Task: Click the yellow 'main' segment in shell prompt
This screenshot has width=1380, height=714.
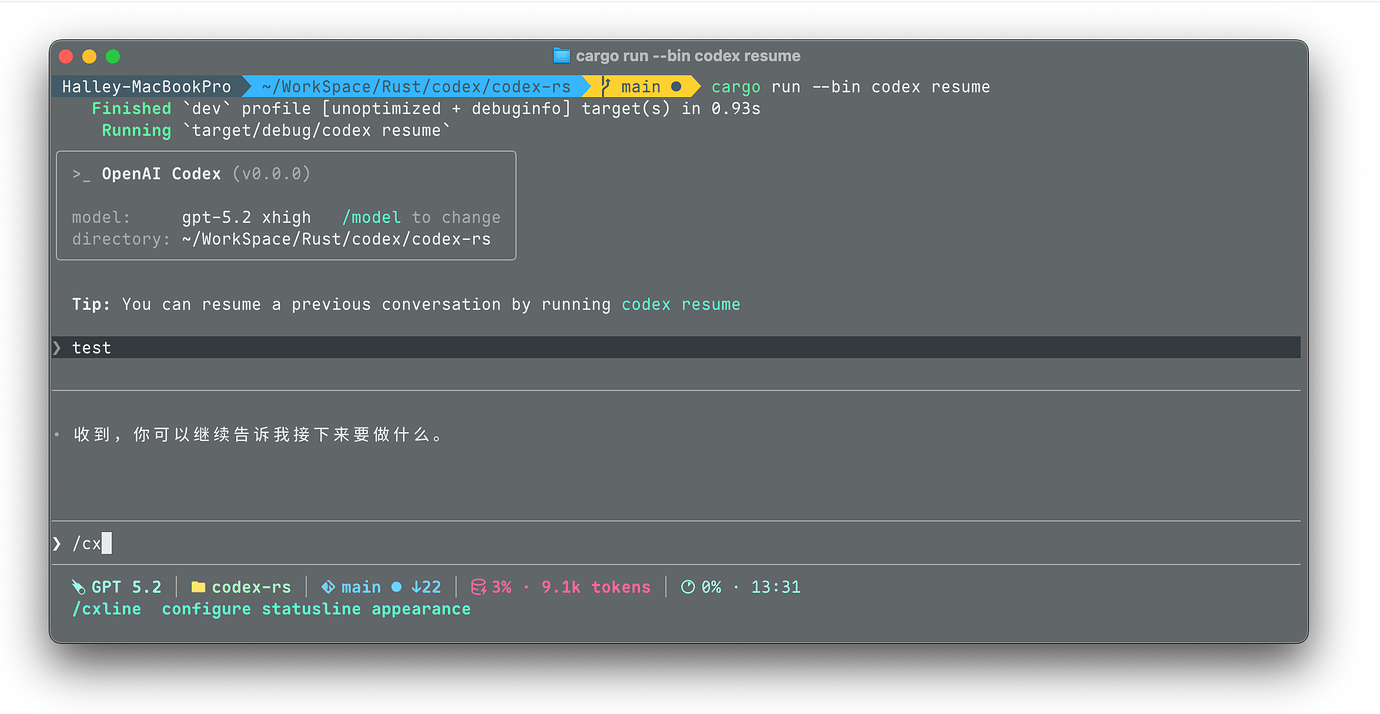Action: pyautogui.click(x=641, y=87)
